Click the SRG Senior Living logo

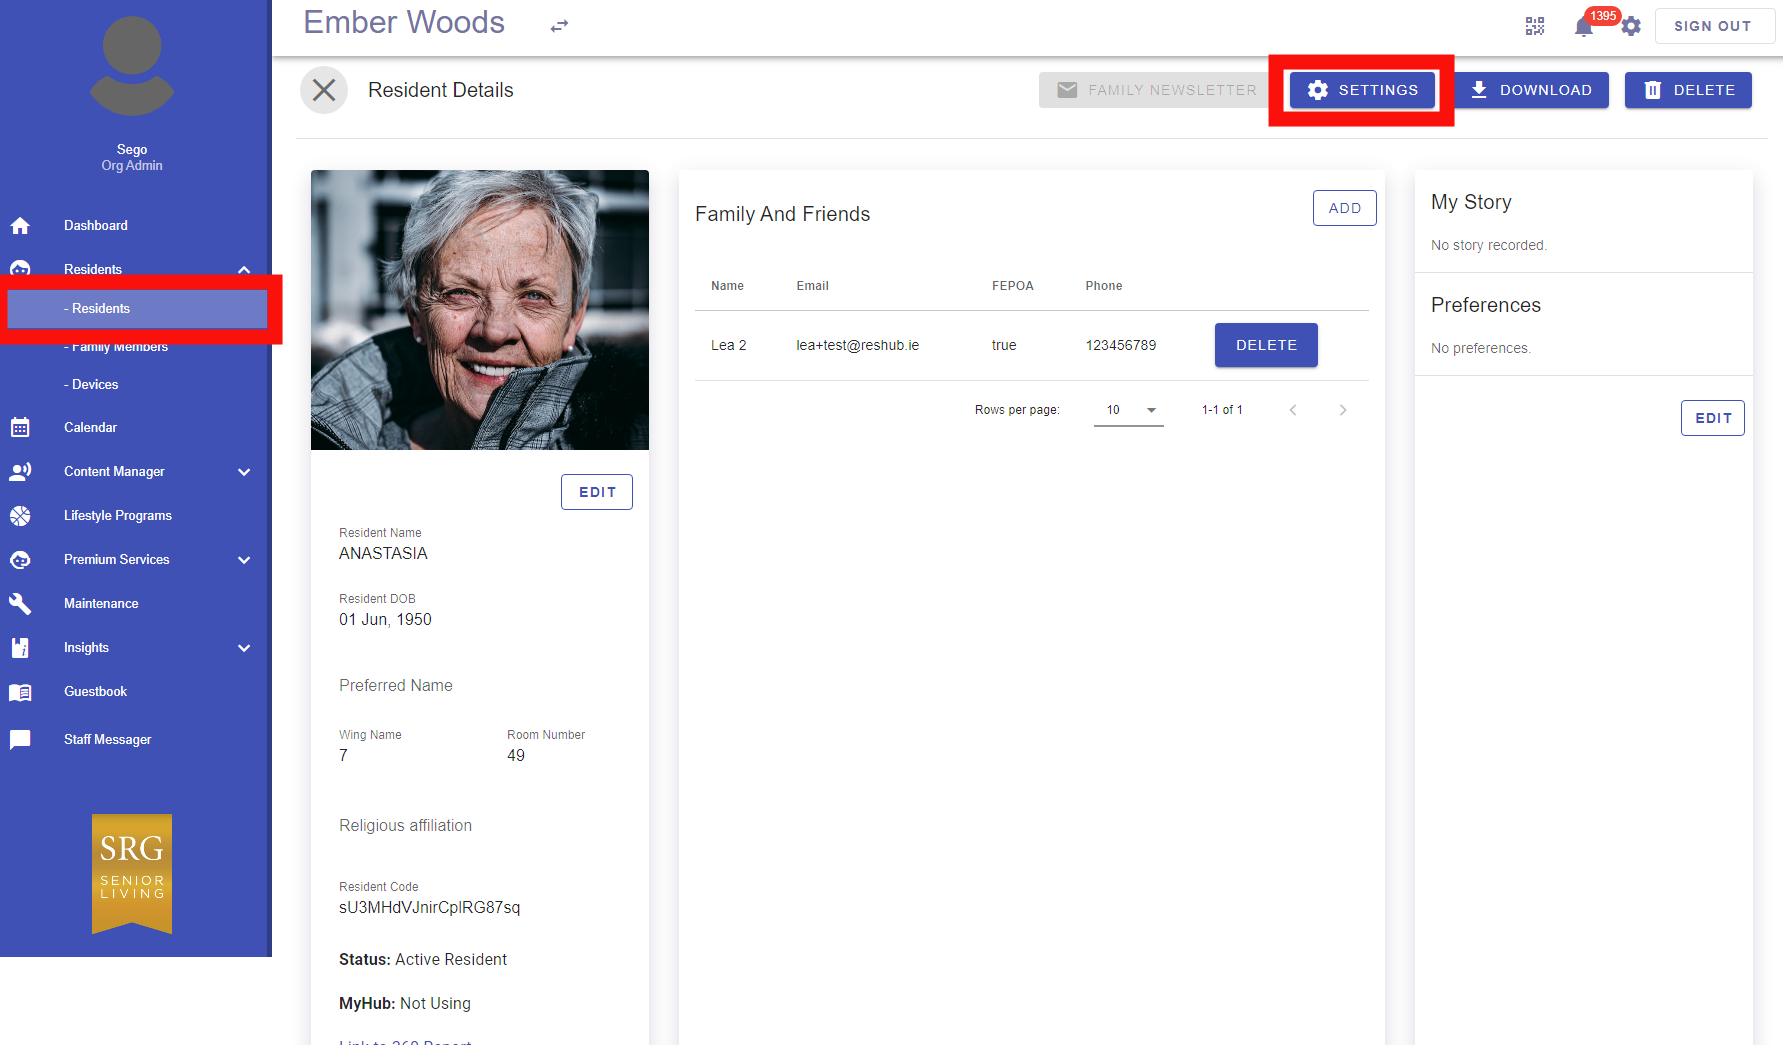click(132, 873)
